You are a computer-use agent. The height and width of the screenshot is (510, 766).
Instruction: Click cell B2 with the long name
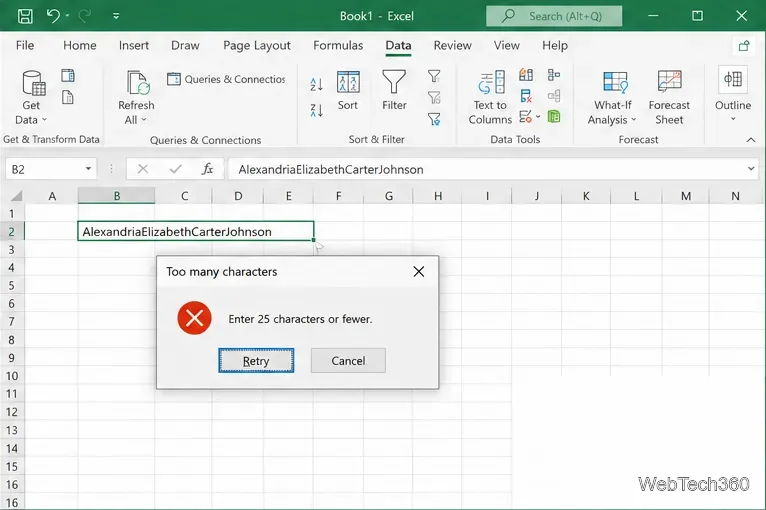195,232
